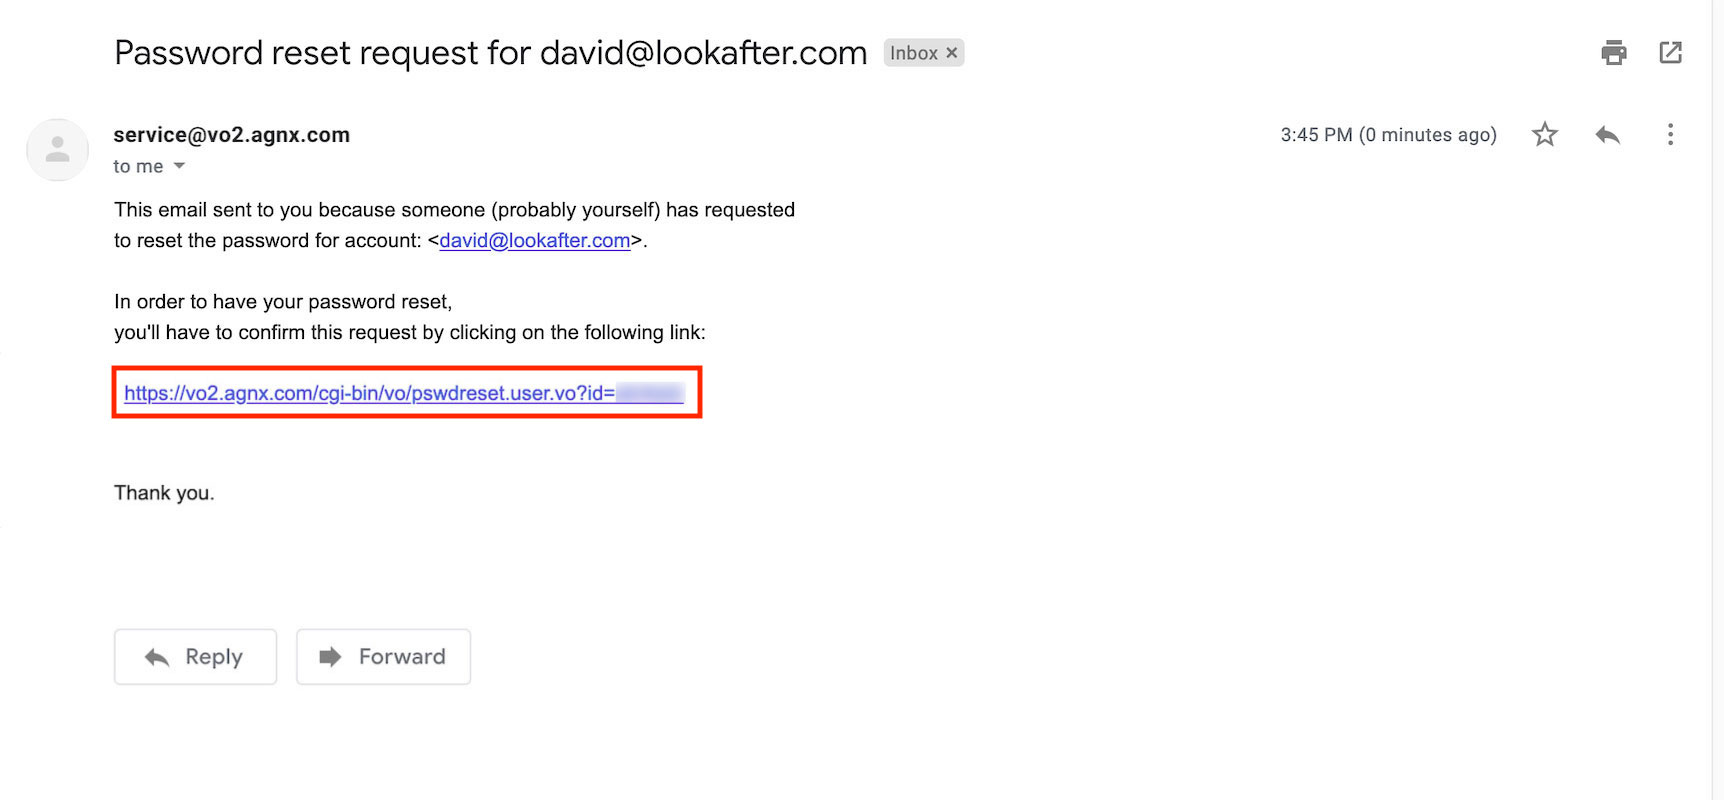The width and height of the screenshot is (1724, 800).
Task: Open the david@lookafter.com link in the body
Action: click(x=534, y=241)
